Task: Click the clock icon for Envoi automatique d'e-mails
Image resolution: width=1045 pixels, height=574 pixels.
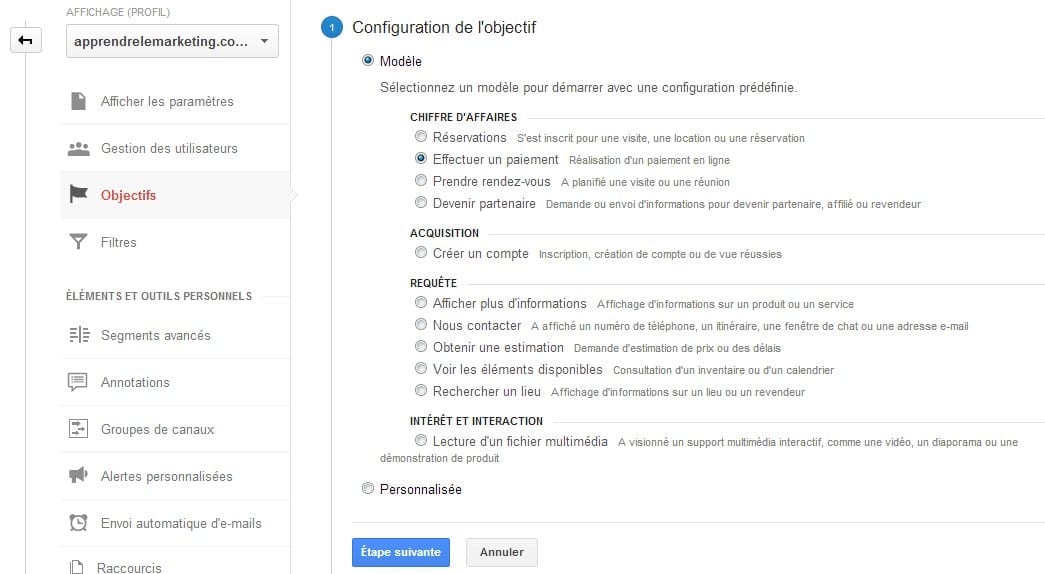Action: (79, 523)
